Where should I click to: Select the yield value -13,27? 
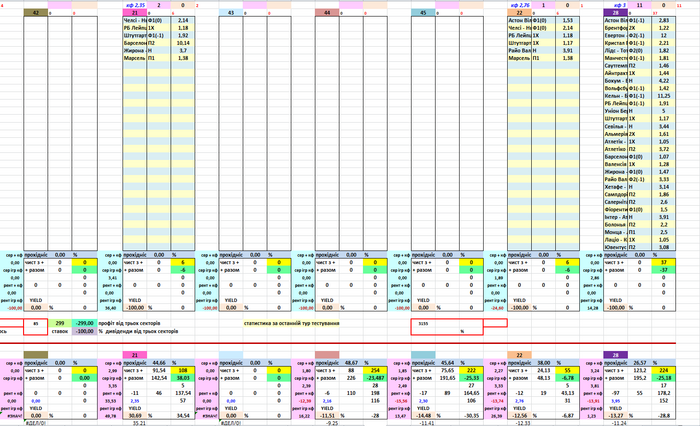pos(616,415)
